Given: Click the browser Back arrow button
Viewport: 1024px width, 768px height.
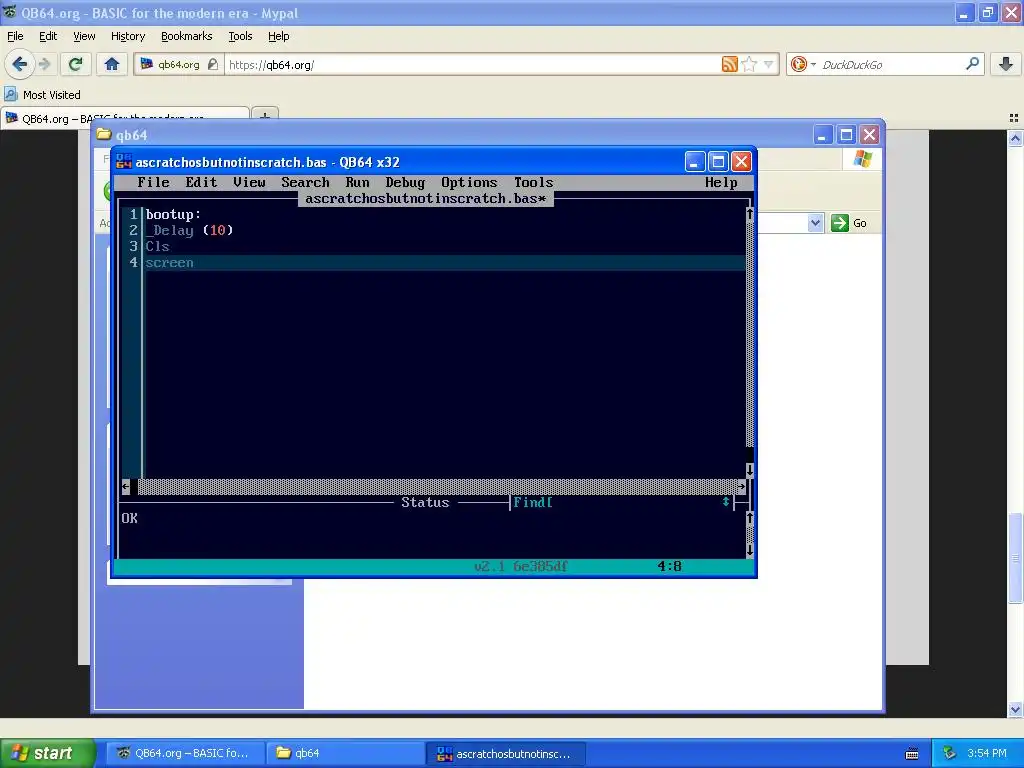Looking at the screenshot, I should tap(19, 64).
